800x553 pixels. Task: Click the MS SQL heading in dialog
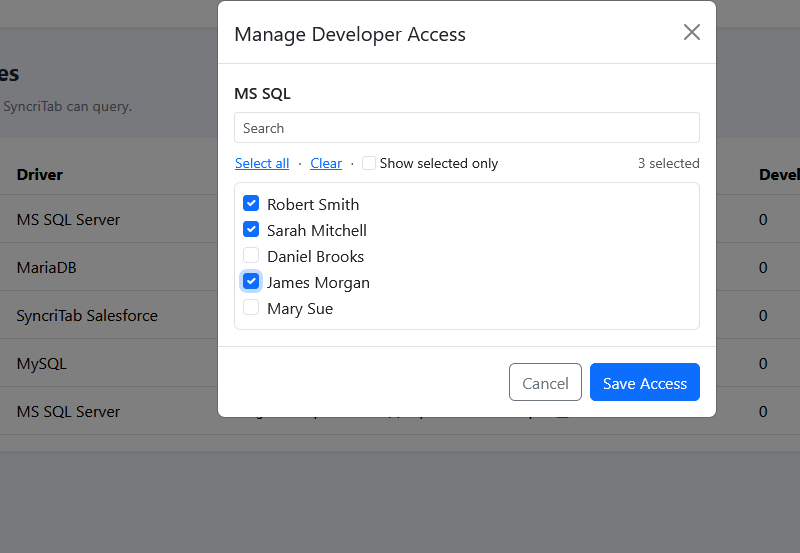(x=262, y=94)
